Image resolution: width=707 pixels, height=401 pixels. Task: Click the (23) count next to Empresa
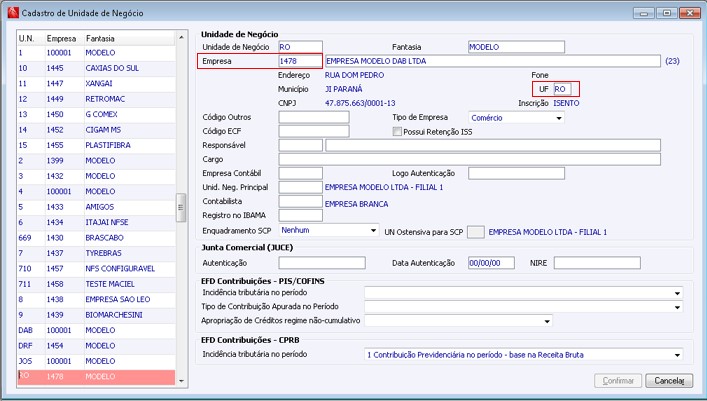tap(672, 61)
